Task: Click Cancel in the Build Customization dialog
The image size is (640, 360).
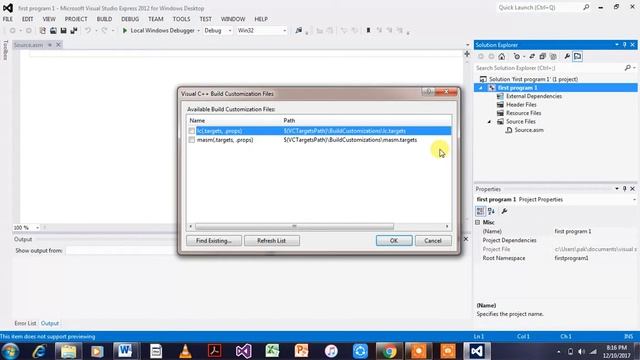Action: (433, 241)
